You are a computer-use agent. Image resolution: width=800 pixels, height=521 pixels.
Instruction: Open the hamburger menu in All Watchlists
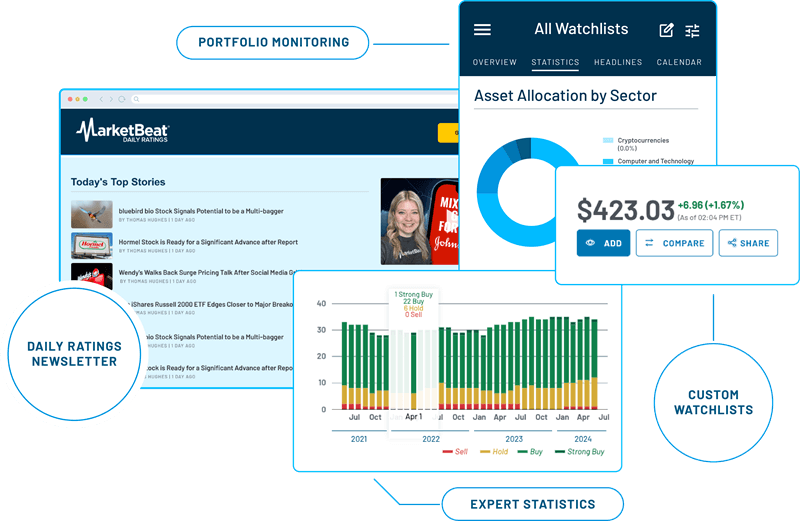coord(482,30)
